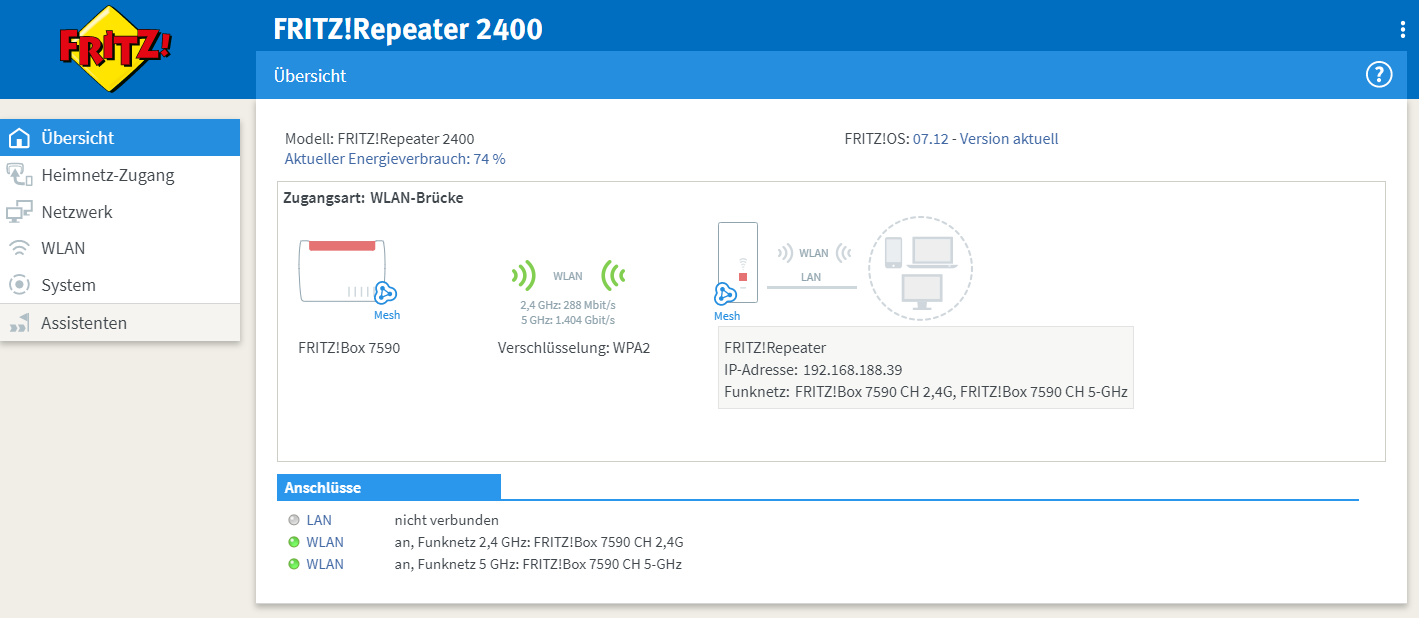Click the connected devices circle graphic
Screen dimensions: 1419x618
tap(920, 269)
